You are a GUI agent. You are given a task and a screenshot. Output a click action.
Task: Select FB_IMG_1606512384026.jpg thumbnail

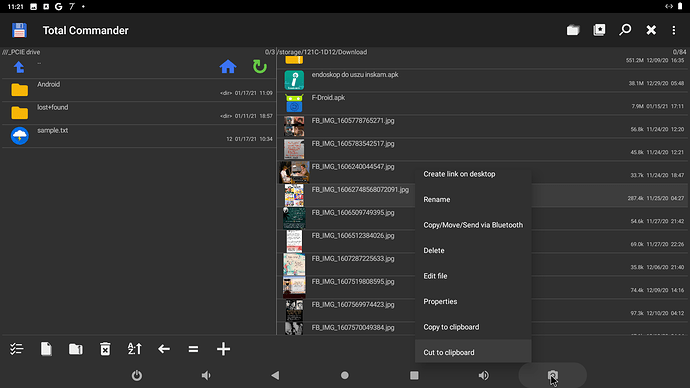coord(294,241)
